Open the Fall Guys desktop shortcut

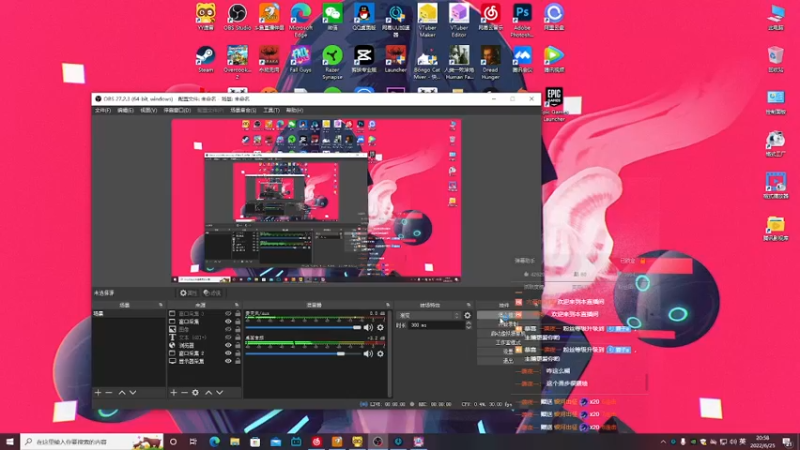pyautogui.click(x=301, y=59)
